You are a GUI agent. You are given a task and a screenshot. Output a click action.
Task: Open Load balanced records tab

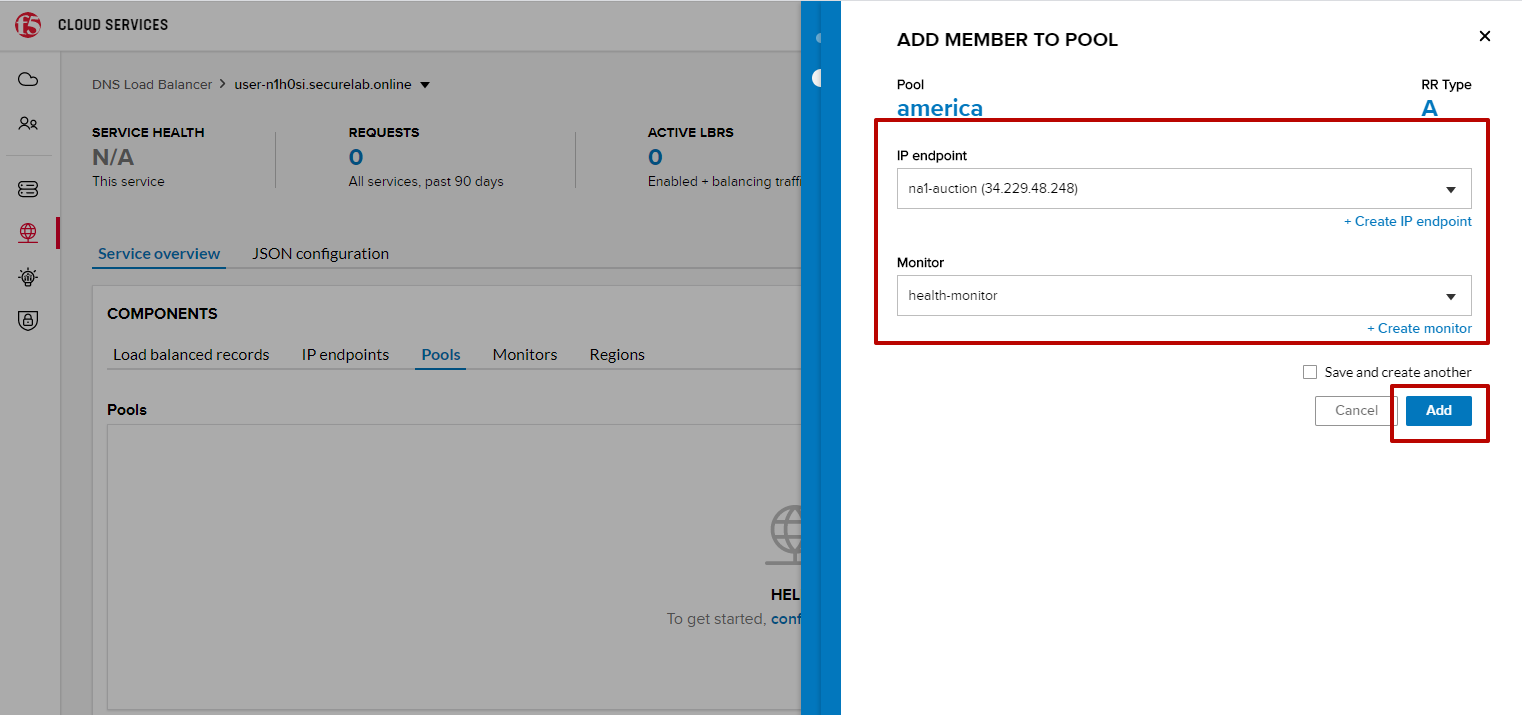point(191,355)
